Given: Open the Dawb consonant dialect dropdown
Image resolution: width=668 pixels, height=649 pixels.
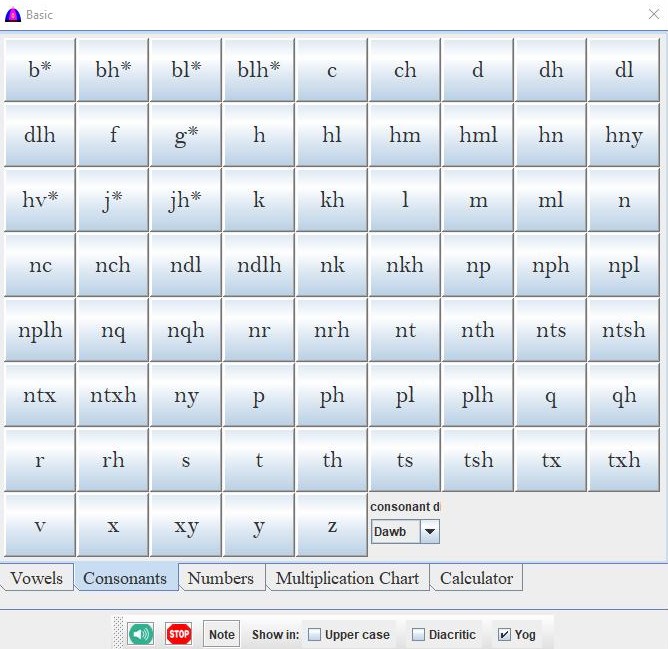Looking at the screenshot, I should (429, 532).
